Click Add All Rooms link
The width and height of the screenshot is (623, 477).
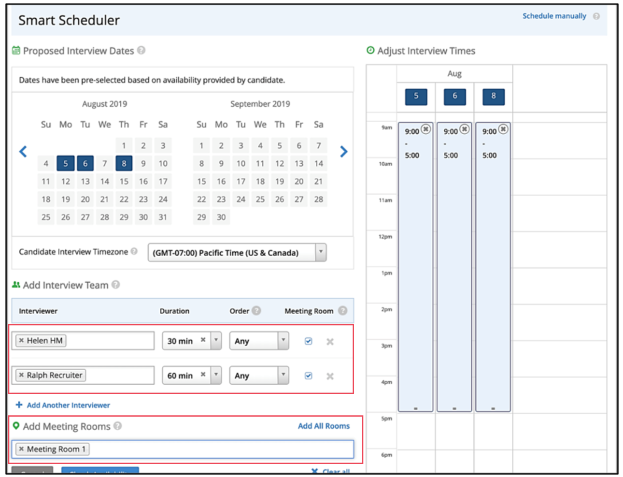click(x=324, y=426)
